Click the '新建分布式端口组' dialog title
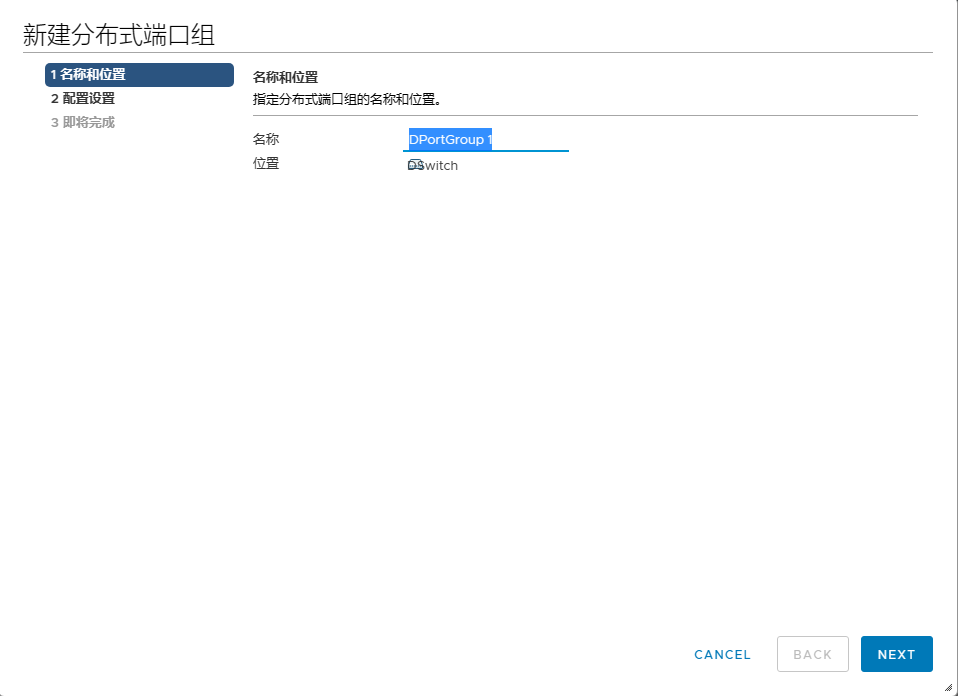The height and width of the screenshot is (696, 958). [119, 35]
